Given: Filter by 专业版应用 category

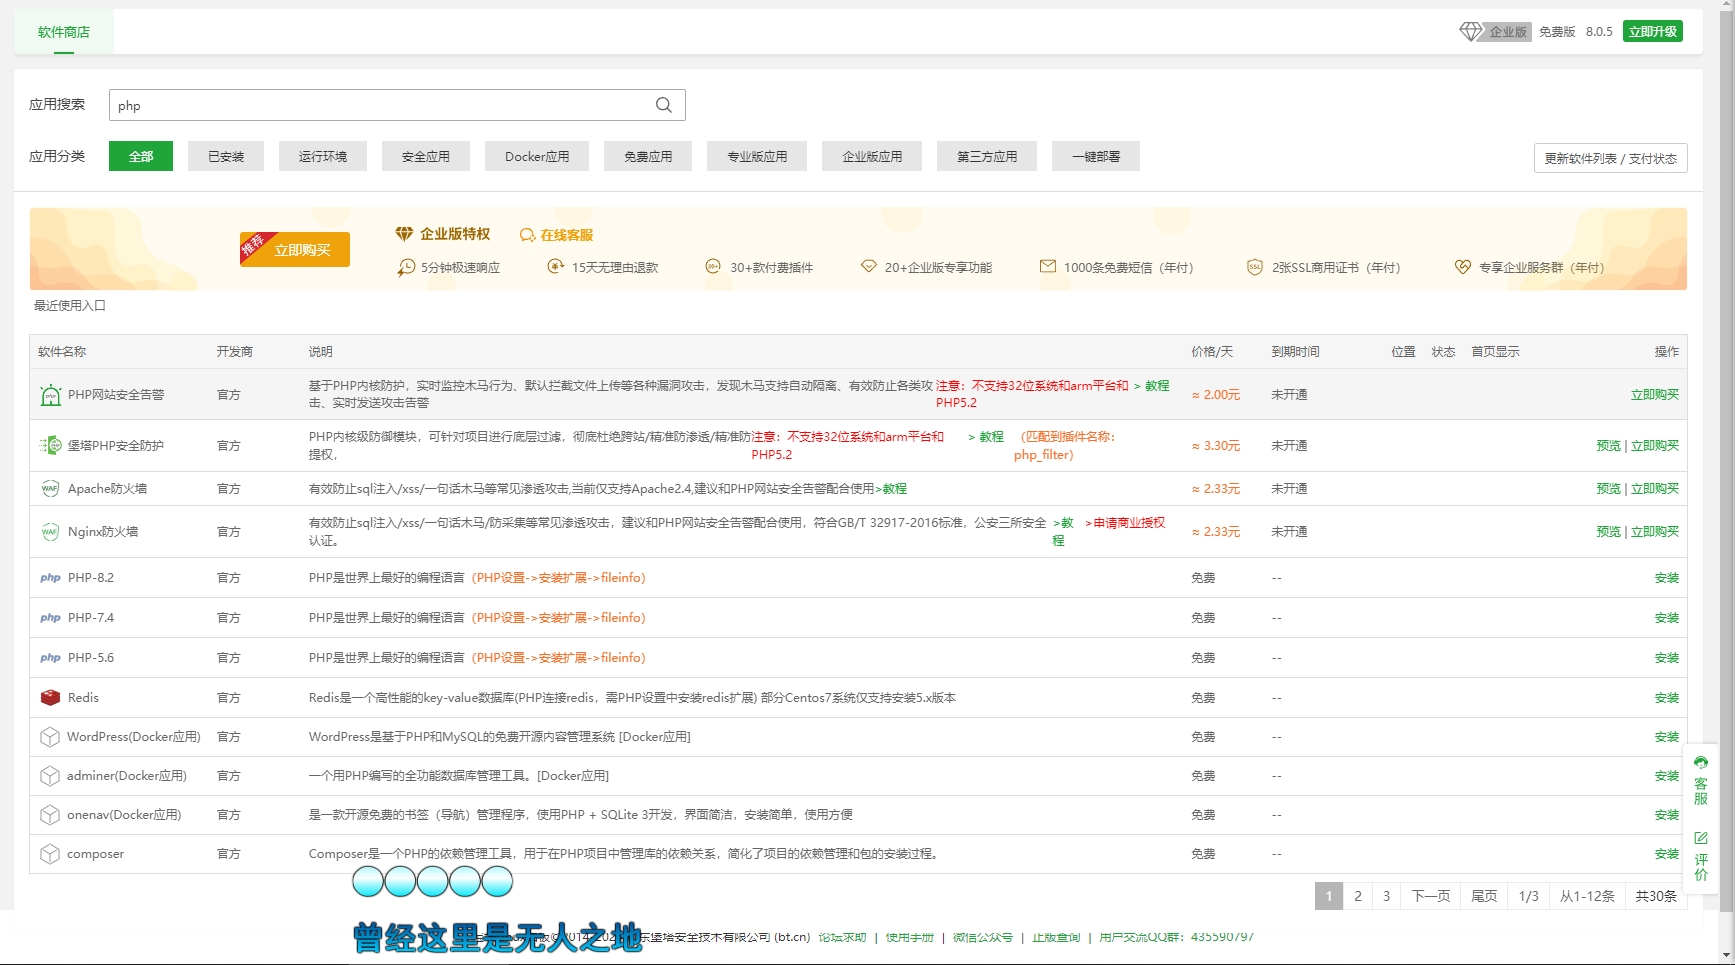Looking at the screenshot, I should coord(757,156).
